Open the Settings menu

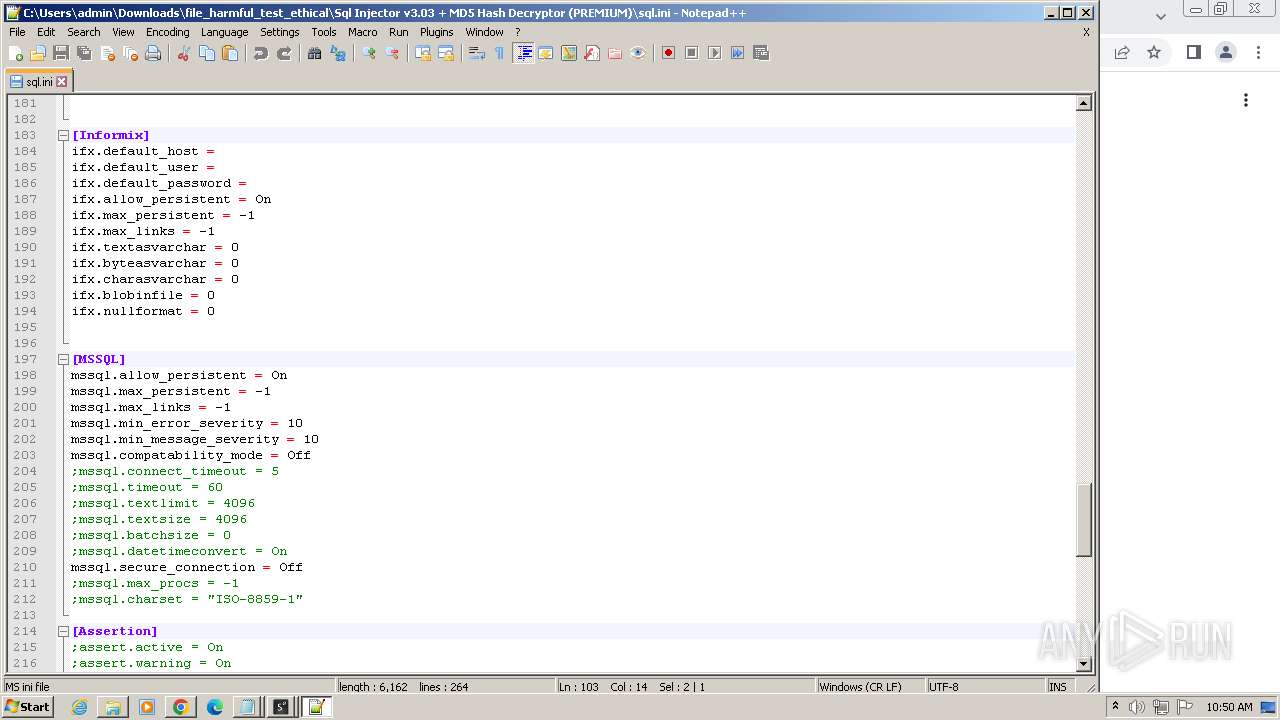click(280, 32)
